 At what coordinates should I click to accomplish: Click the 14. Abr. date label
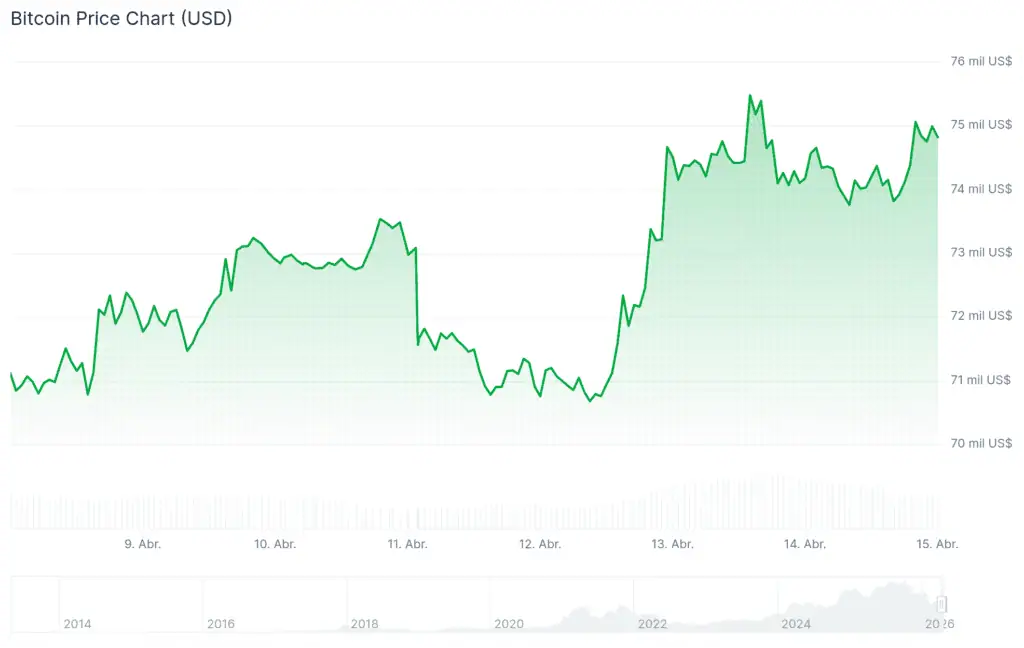805,544
